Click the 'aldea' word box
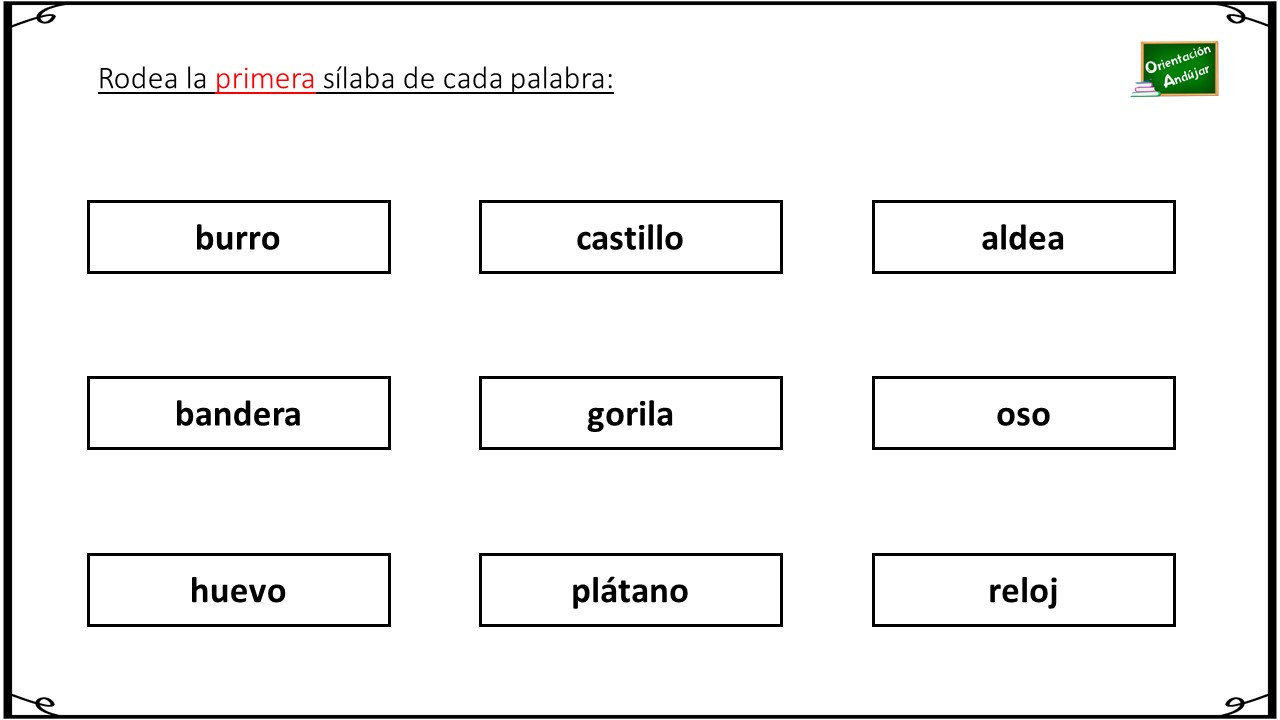Image resolution: width=1280 pixels, height=720 pixels. [1023, 237]
